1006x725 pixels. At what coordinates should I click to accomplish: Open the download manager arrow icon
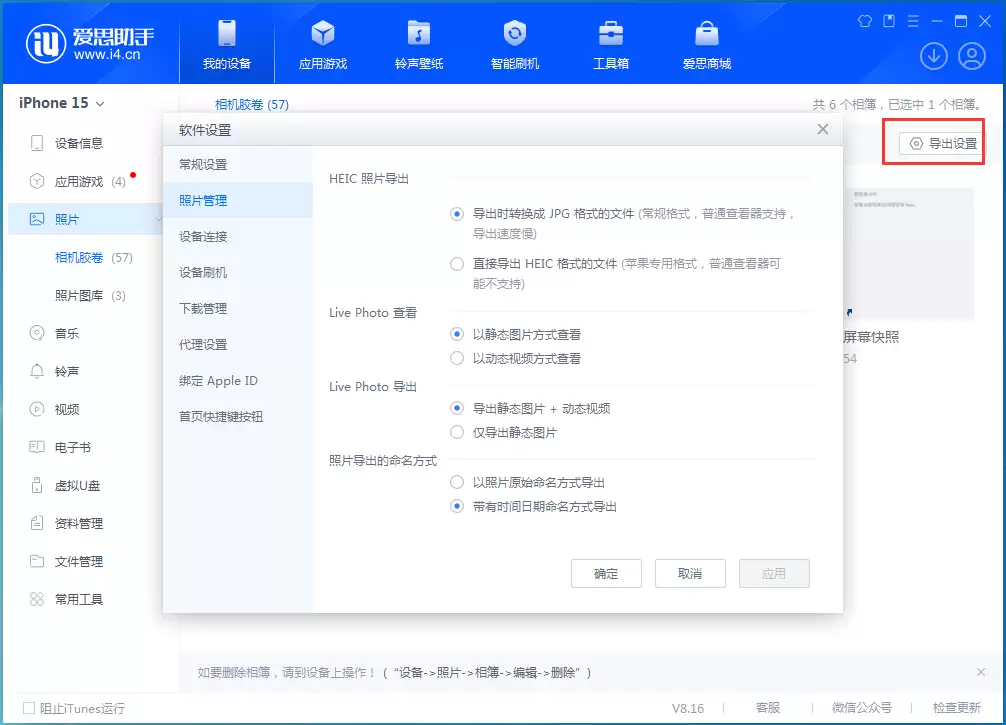pyautogui.click(x=934, y=56)
